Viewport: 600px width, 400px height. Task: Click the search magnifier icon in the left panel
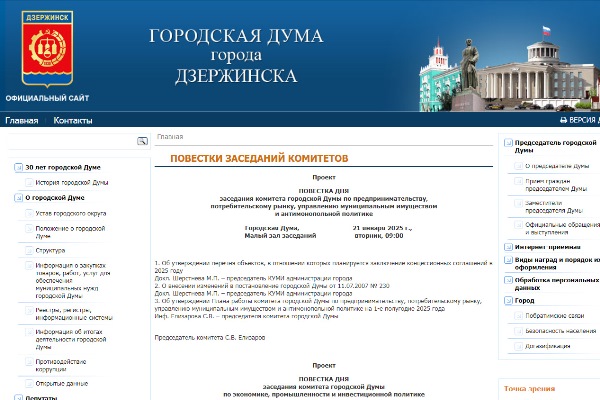coord(142,141)
